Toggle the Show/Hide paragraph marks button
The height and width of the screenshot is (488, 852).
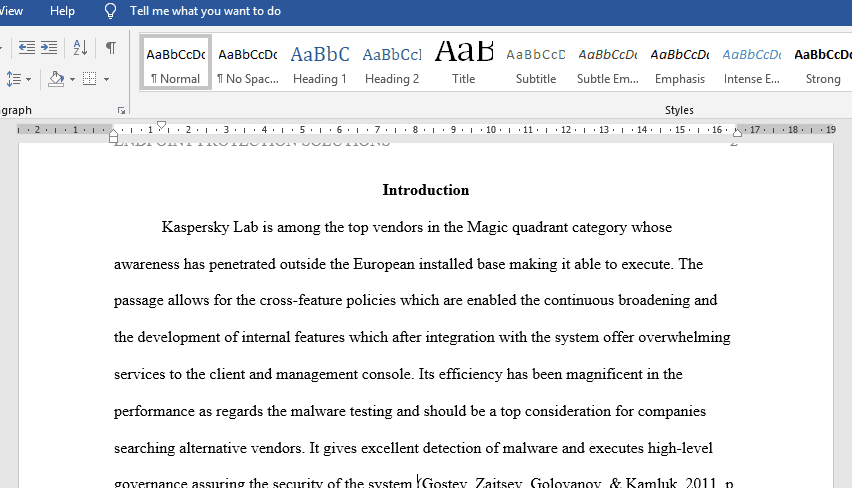(110, 48)
